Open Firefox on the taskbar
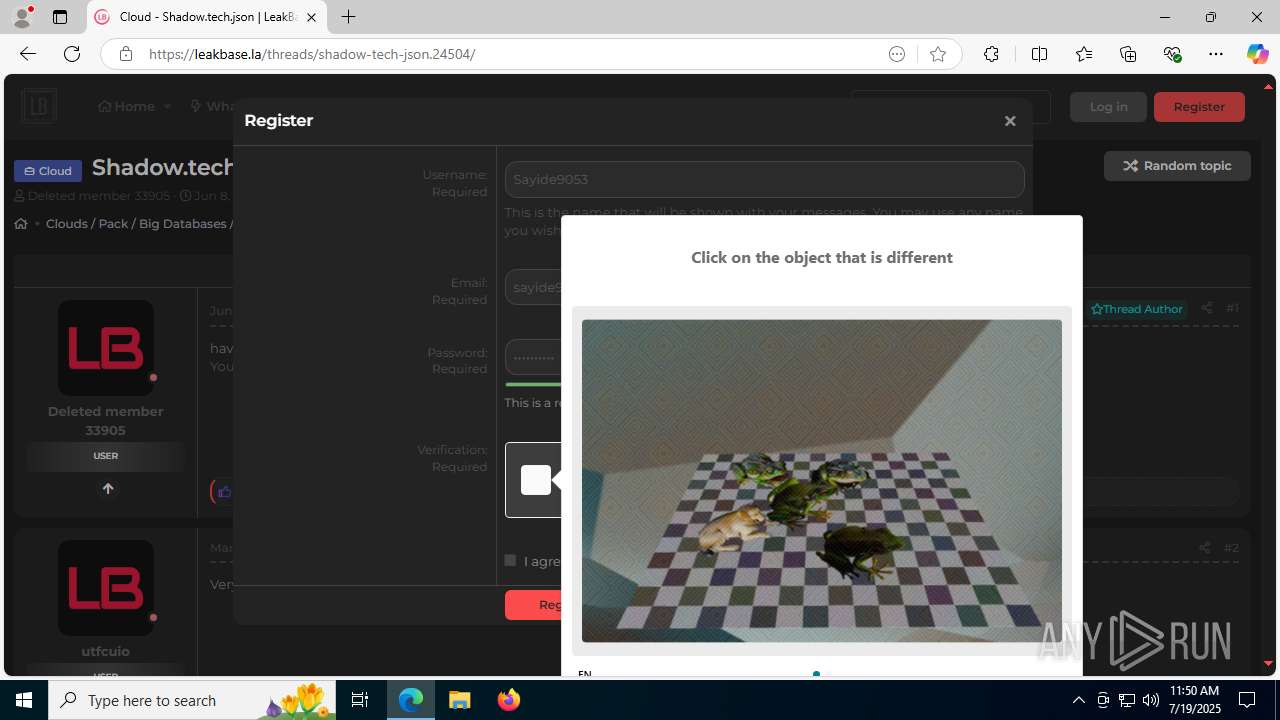This screenshot has width=1280, height=720. pyautogui.click(x=509, y=700)
